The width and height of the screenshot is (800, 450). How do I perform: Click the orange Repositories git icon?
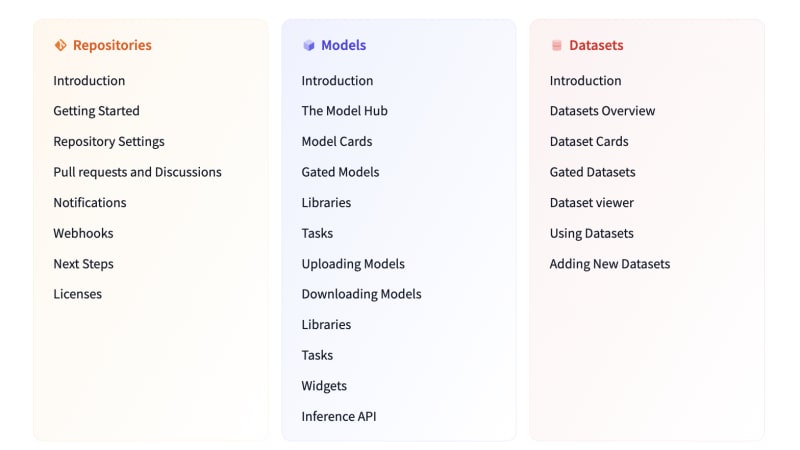(60, 45)
